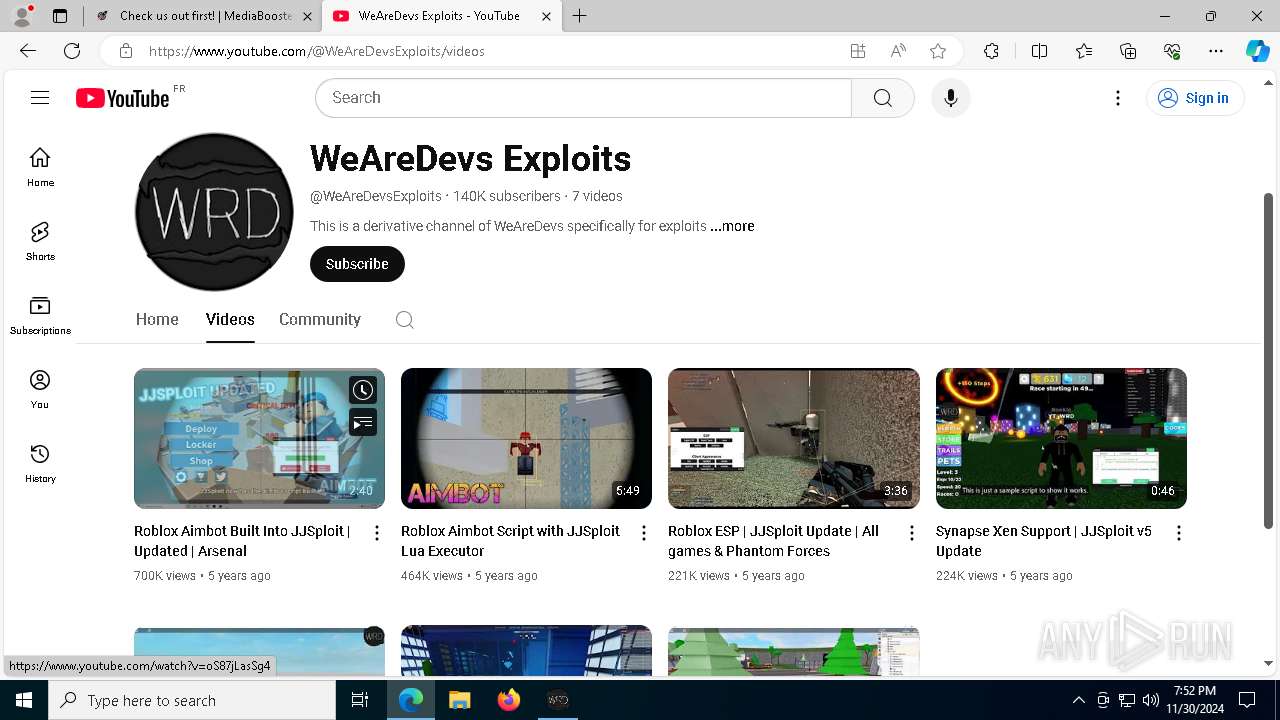Click the Sign in button
1280x720 pixels.
(1194, 98)
